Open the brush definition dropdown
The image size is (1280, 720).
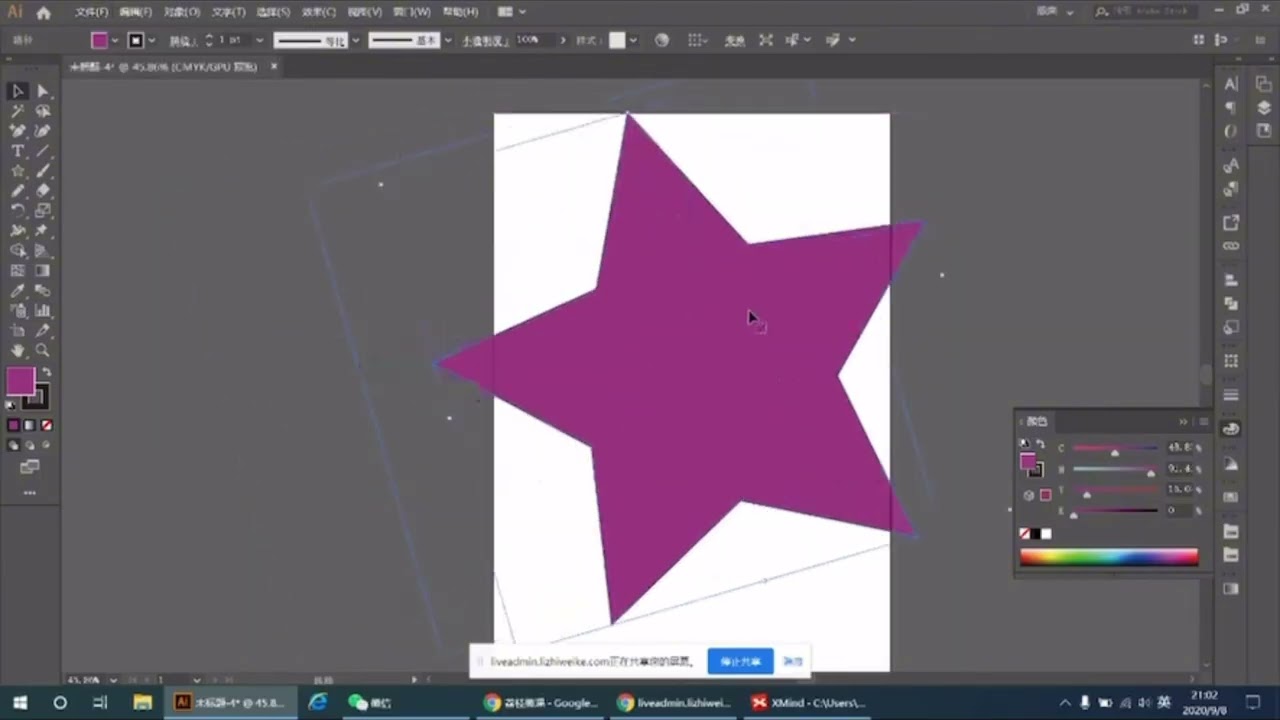(448, 41)
